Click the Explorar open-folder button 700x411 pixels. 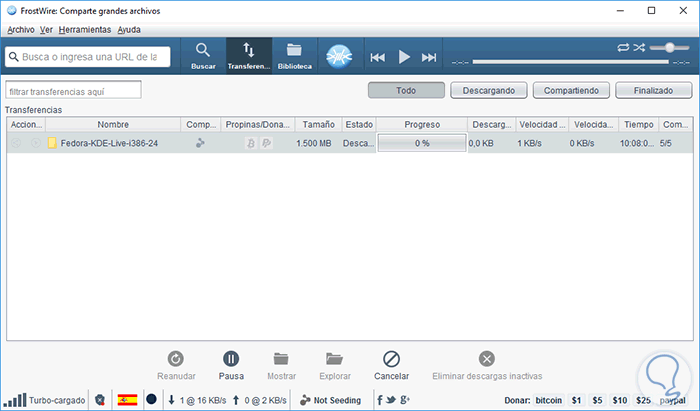(335, 365)
